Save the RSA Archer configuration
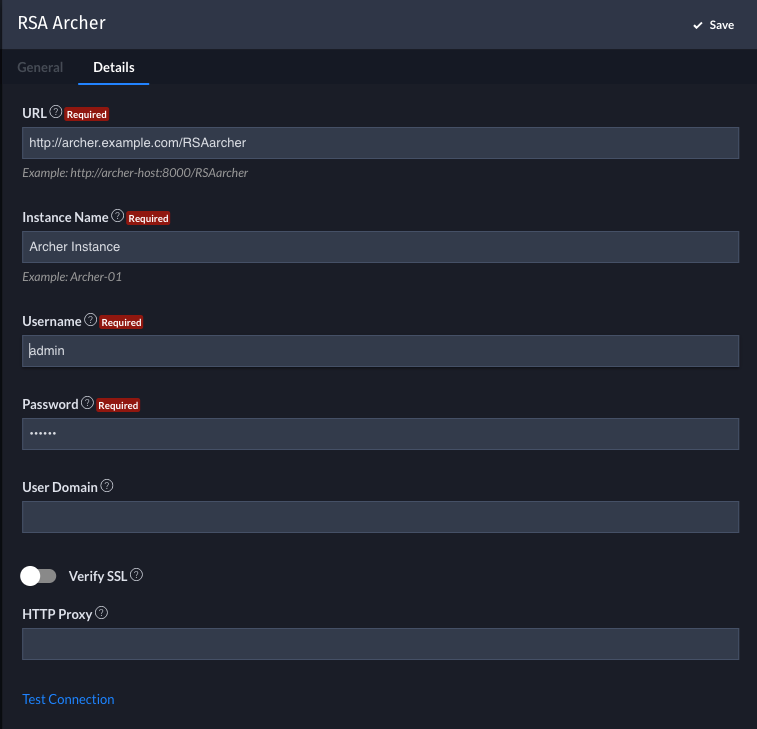The height and width of the screenshot is (729, 757). click(714, 25)
